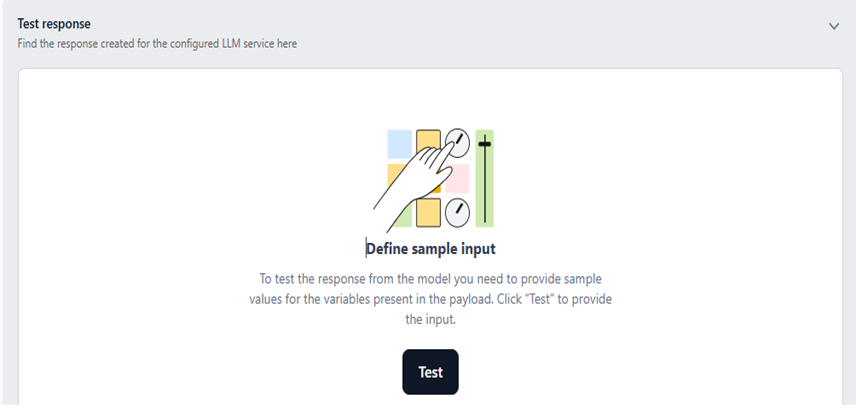Click the text cursor before "Define"
856x418 pixels.
366,248
